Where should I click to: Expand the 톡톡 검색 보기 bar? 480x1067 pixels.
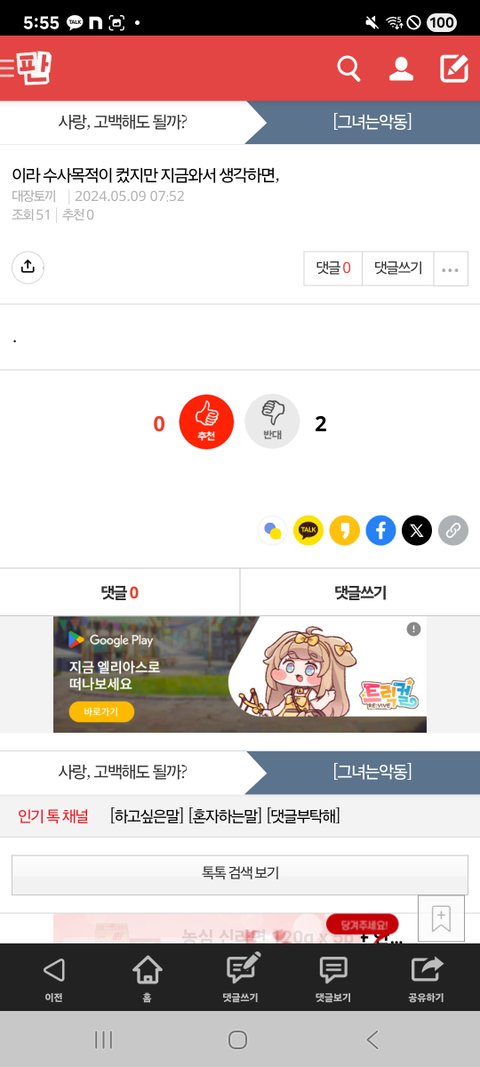pyautogui.click(x=240, y=874)
